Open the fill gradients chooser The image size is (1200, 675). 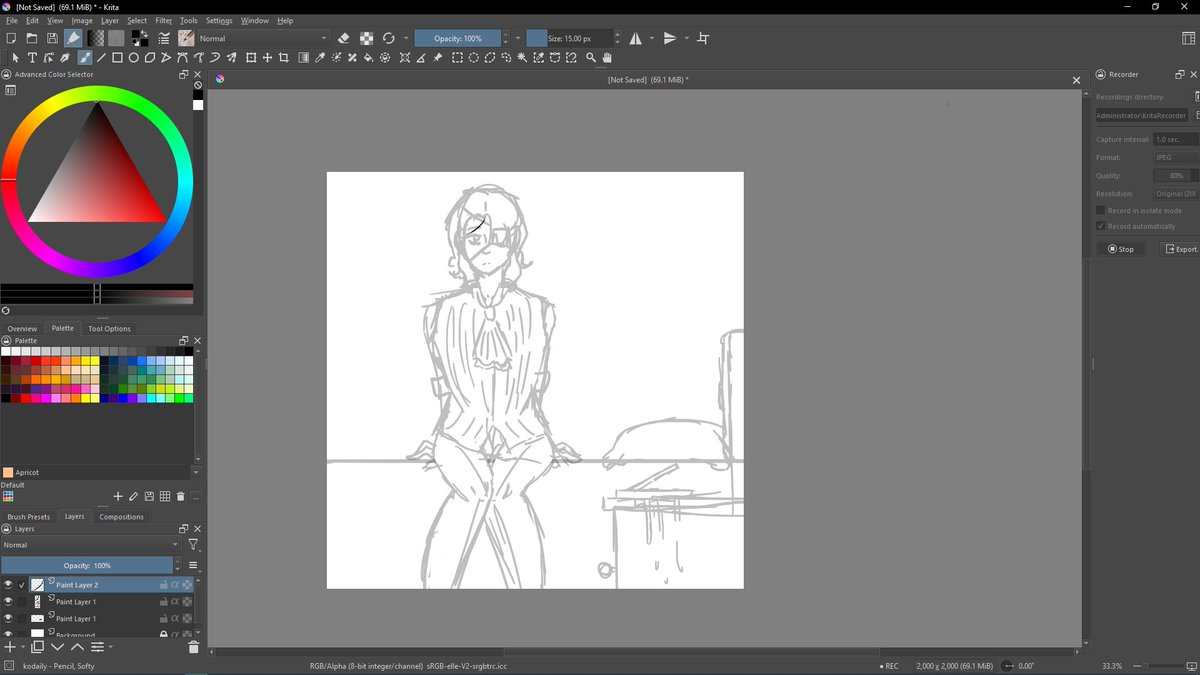[97, 38]
